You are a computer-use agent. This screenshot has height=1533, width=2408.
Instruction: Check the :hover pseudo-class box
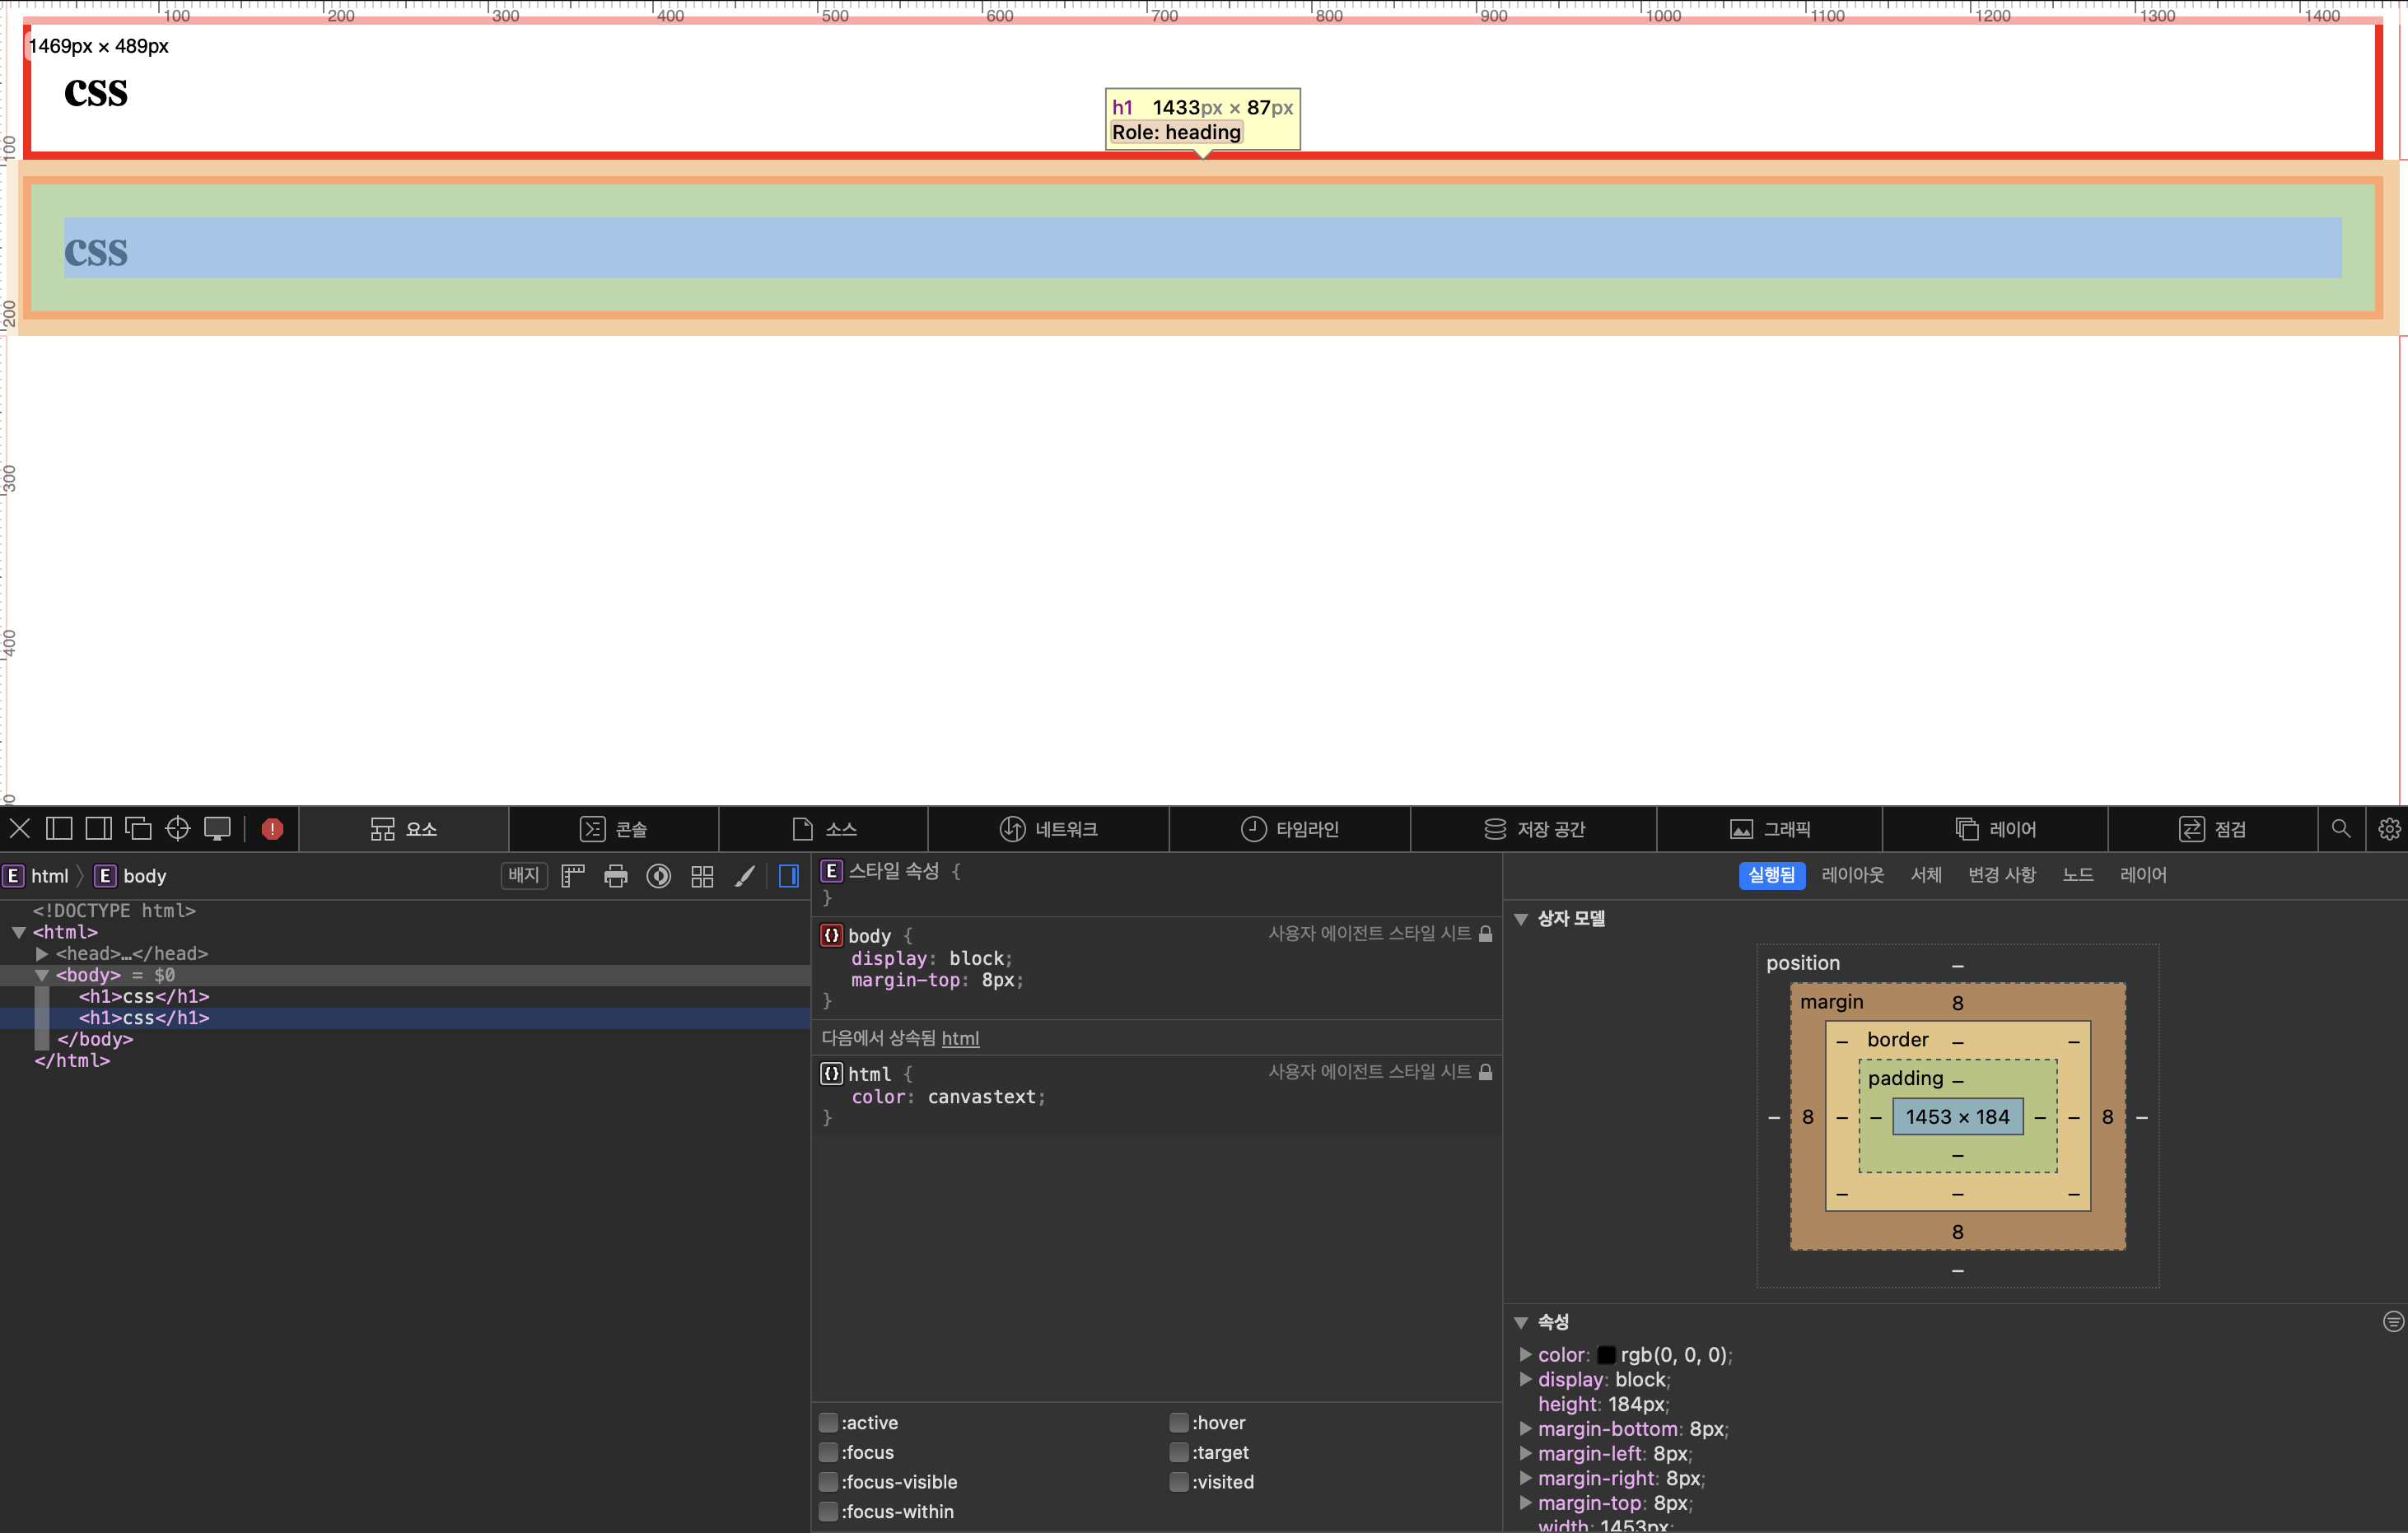(x=1179, y=1422)
